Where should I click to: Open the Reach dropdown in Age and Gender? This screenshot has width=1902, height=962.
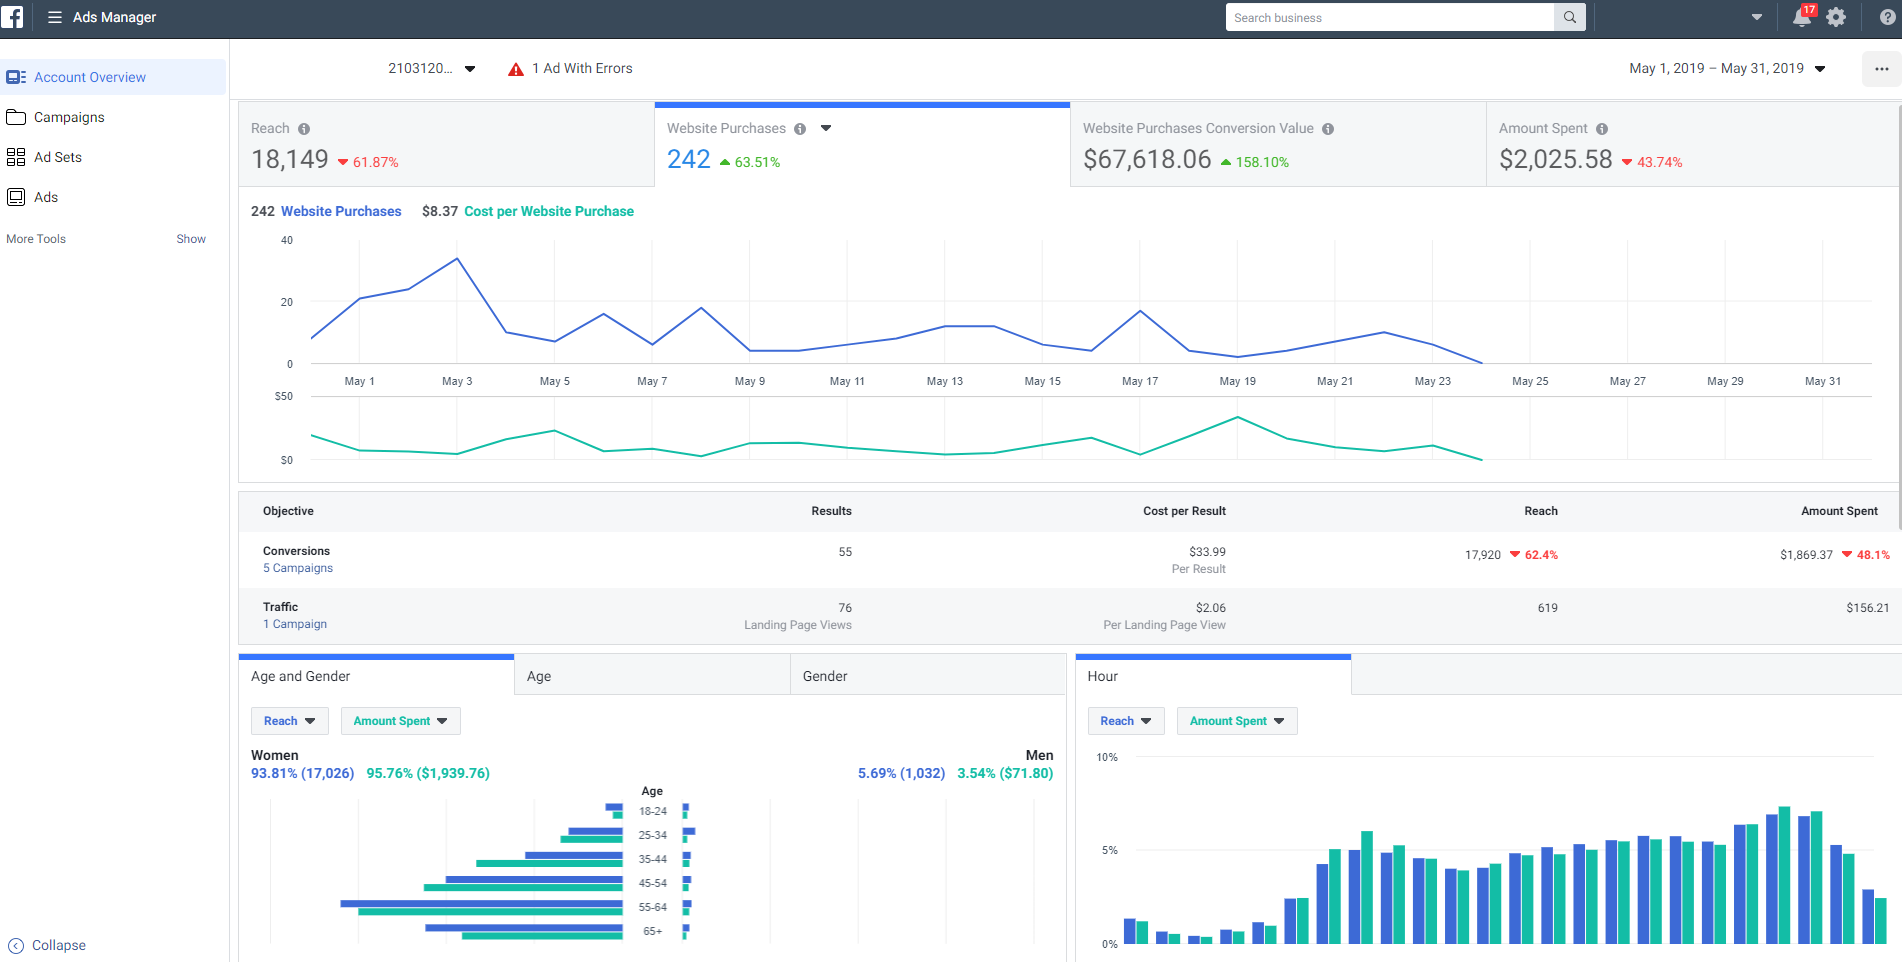(290, 721)
